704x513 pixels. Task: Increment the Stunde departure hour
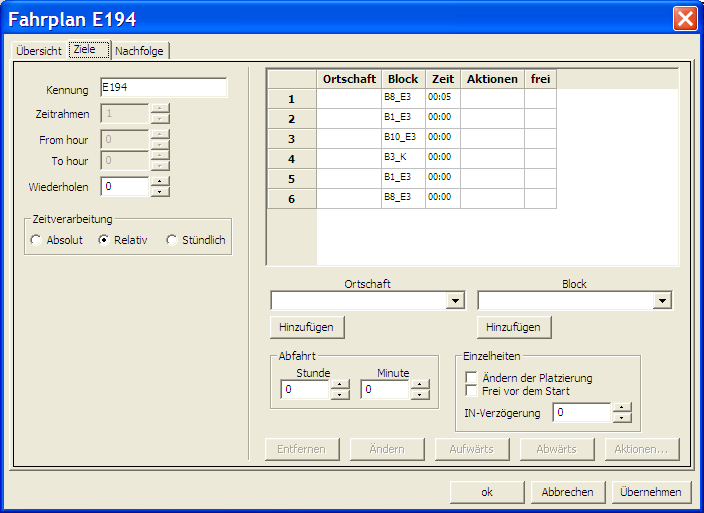(x=340, y=384)
